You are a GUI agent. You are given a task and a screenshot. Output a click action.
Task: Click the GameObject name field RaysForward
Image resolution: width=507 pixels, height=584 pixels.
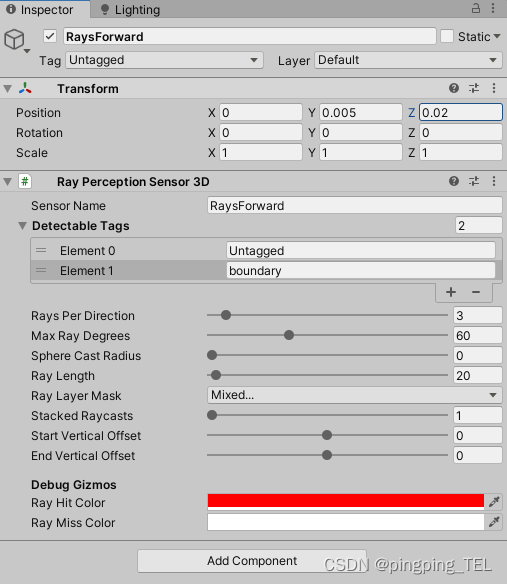(x=250, y=36)
